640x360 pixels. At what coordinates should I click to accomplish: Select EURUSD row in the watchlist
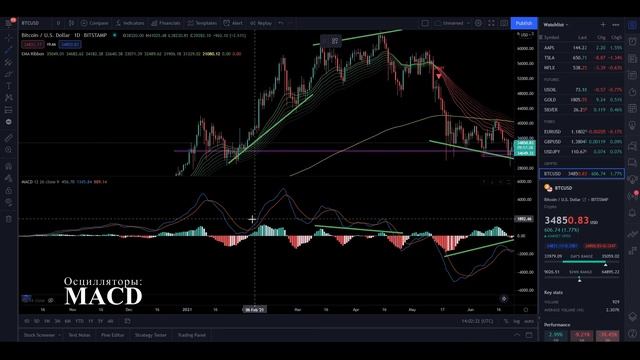[582, 131]
